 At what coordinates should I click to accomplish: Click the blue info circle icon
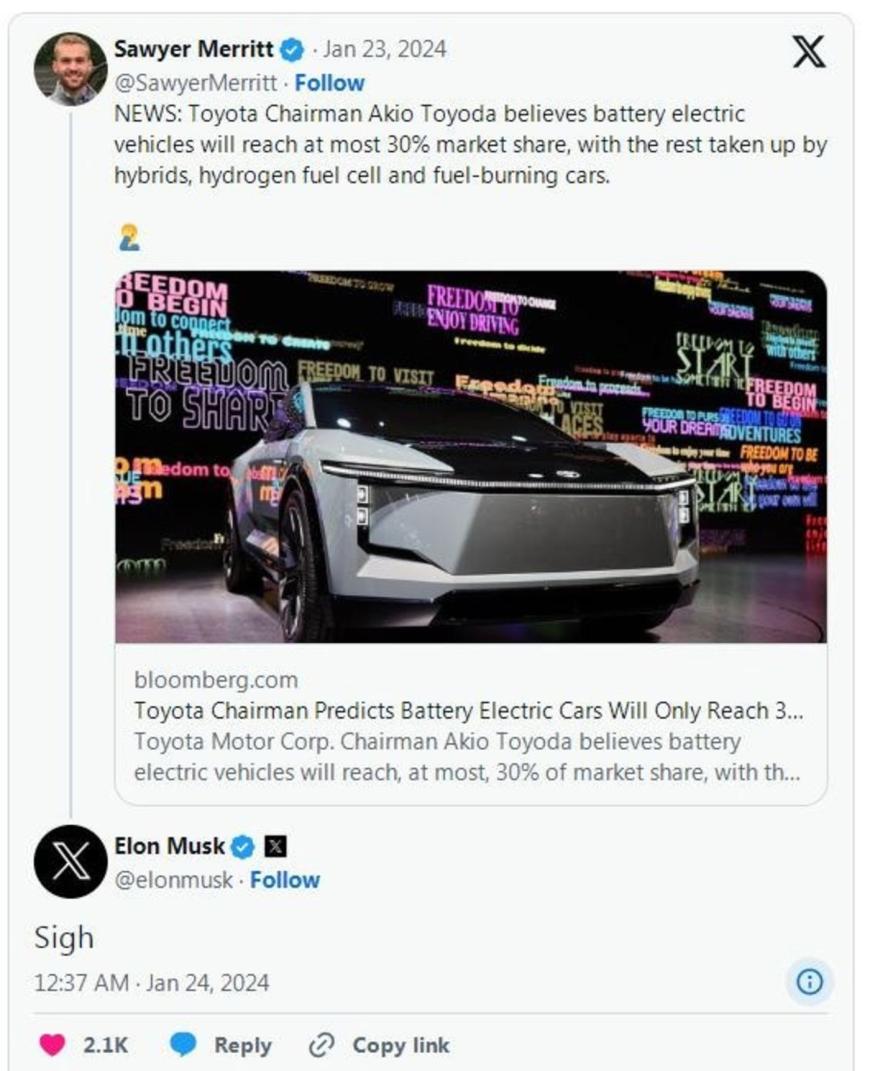point(809,982)
